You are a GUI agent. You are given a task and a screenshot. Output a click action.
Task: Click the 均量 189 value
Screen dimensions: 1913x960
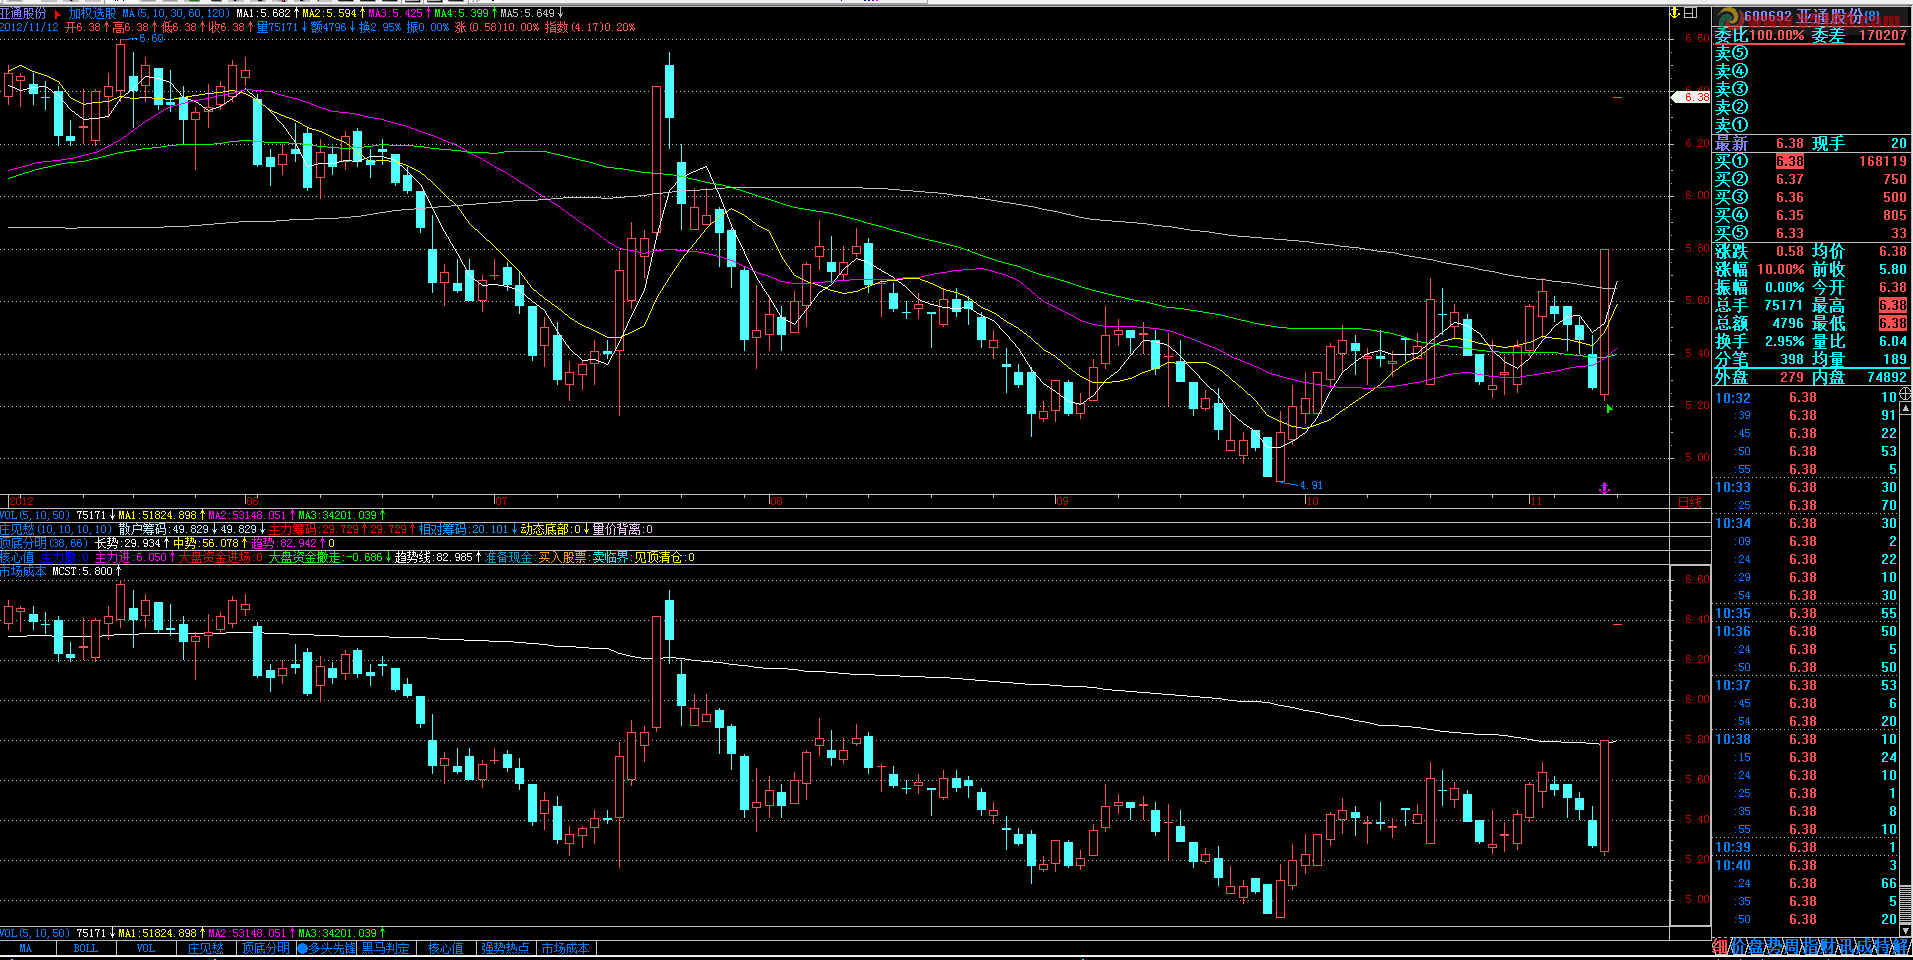(1895, 359)
